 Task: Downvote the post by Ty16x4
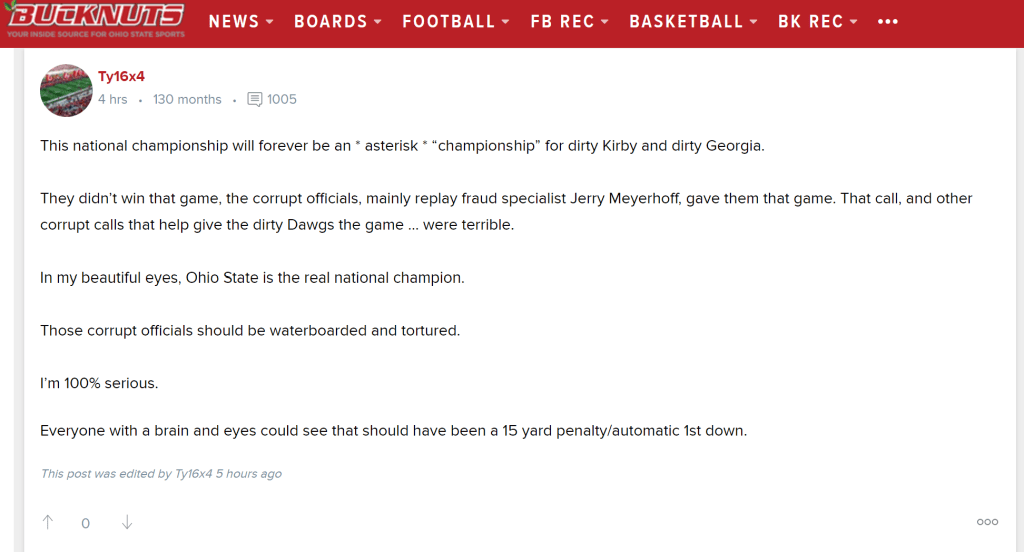tap(127, 522)
